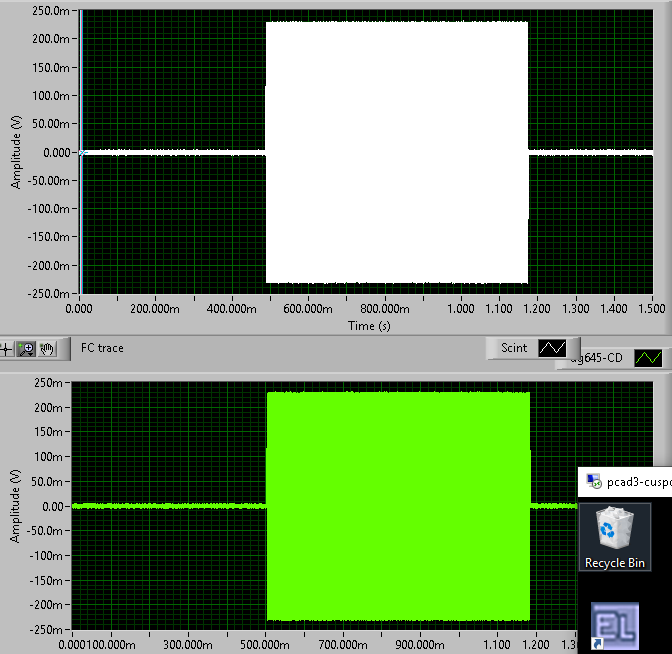Click inside the green FC trace waveform

click(x=398, y=506)
